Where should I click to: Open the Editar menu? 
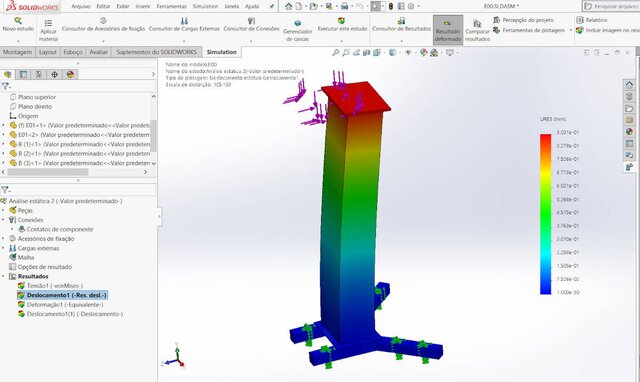(103, 6)
